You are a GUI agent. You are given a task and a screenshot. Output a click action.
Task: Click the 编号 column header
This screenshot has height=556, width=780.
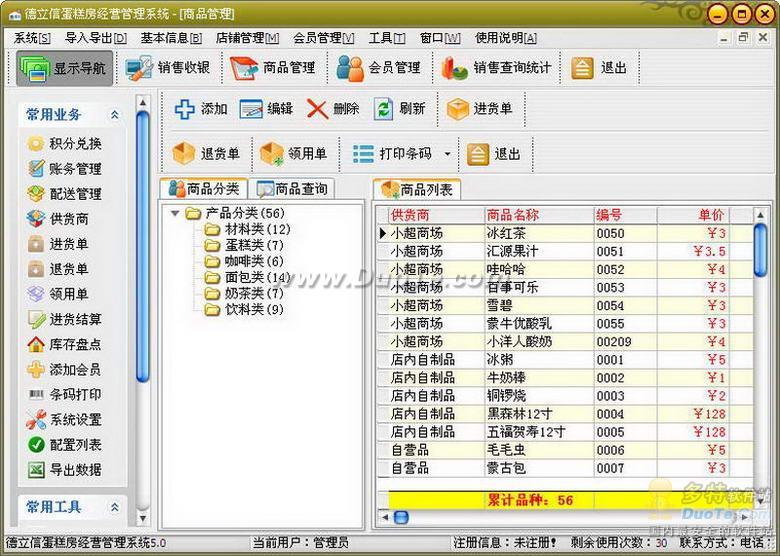(x=626, y=215)
